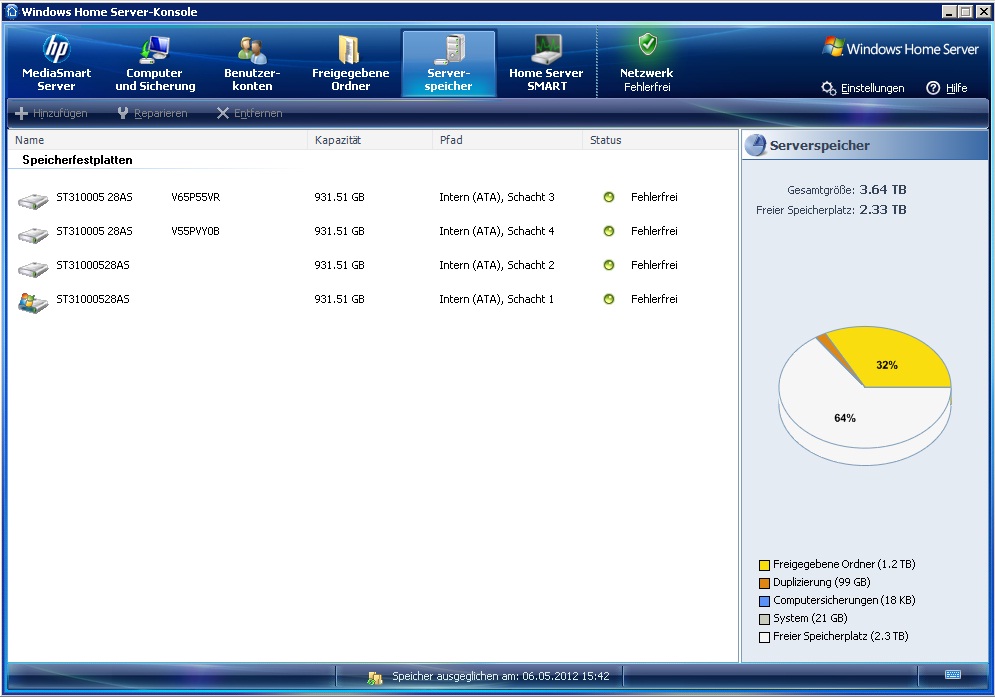Select the drive icon for V55PVY0B disk
Viewport: 995px width, 697px height.
(33, 236)
